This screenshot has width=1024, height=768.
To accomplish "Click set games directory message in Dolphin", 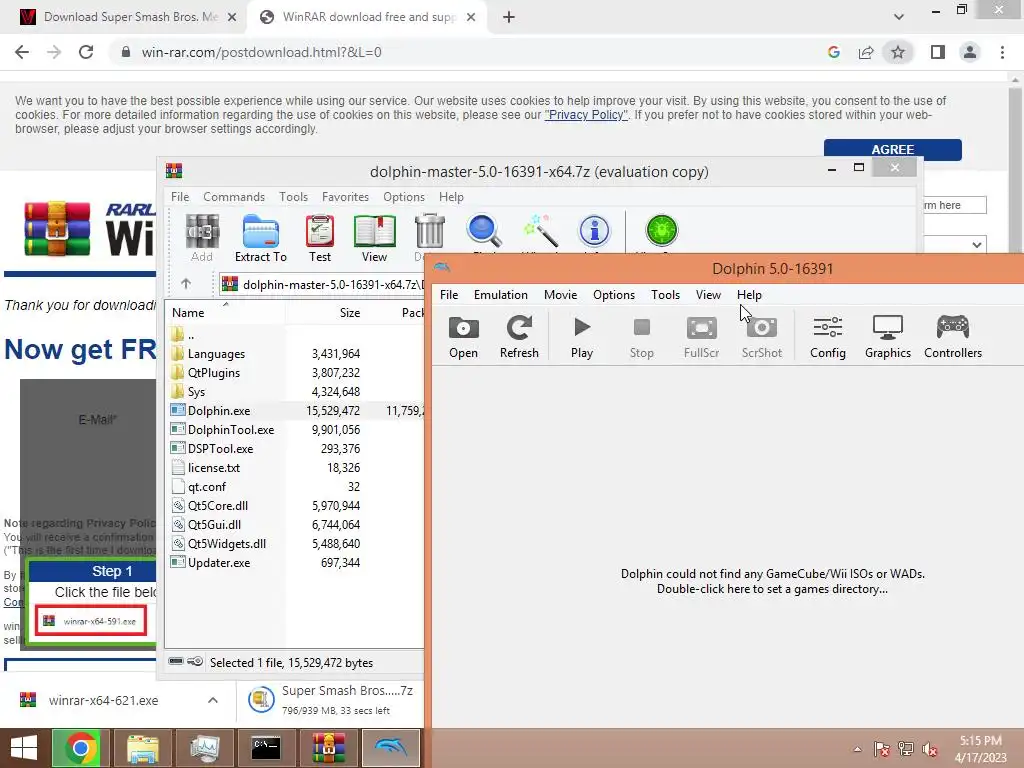I will coord(773,581).
